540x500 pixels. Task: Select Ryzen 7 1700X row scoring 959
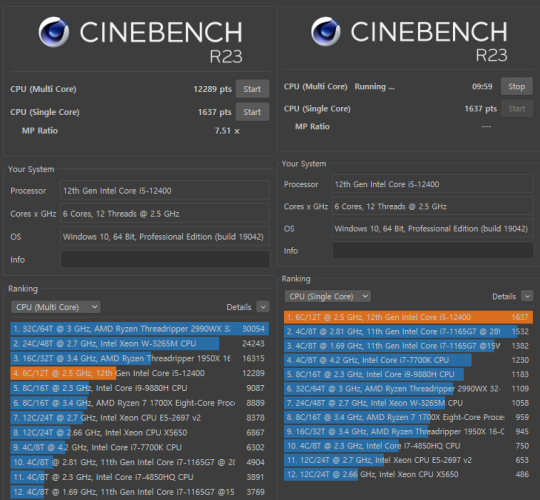(x=408, y=417)
